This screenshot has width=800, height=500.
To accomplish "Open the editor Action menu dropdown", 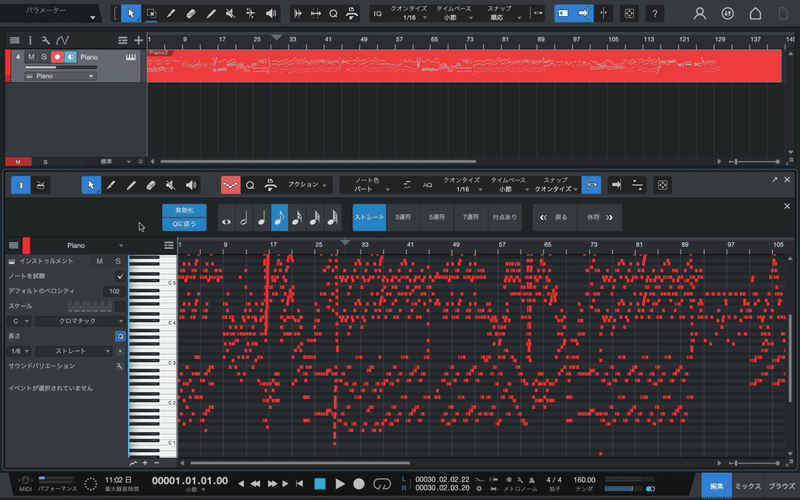I will [307, 185].
